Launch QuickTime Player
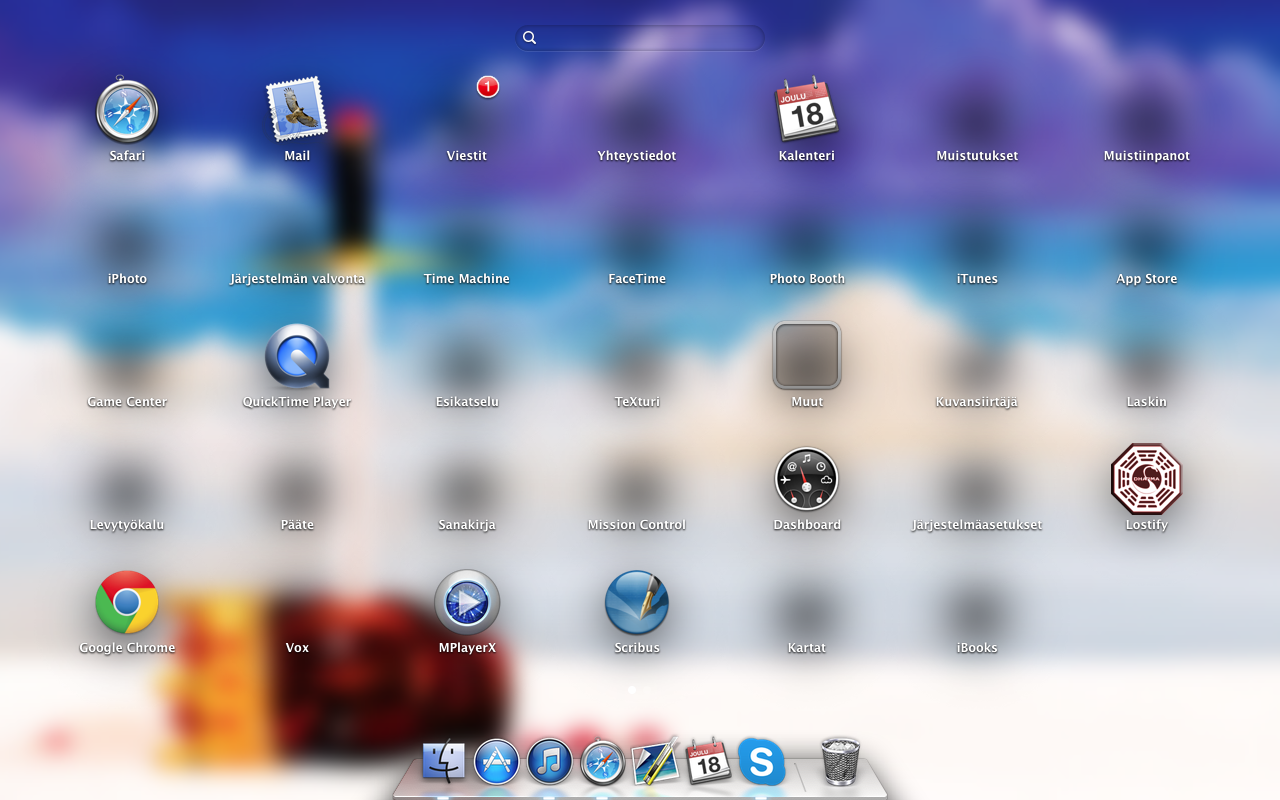 (x=297, y=356)
